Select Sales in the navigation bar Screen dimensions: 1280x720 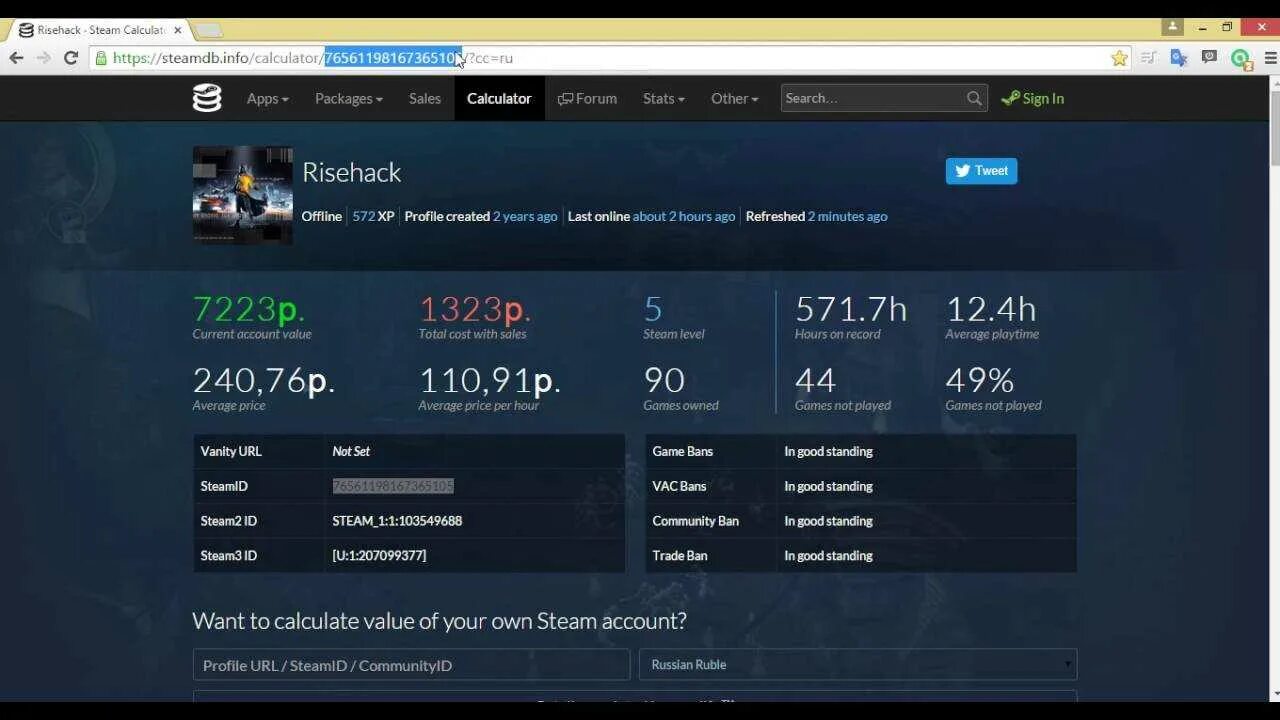click(x=424, y=98)
